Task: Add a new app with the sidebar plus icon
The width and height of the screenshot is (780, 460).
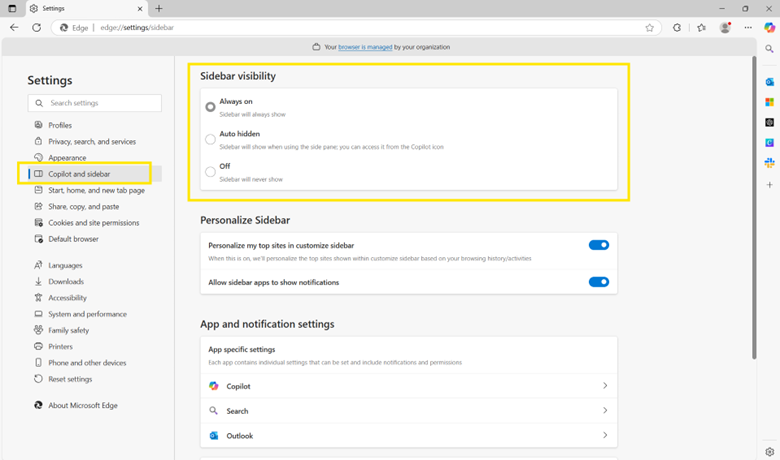Action: tap(769, 185)
